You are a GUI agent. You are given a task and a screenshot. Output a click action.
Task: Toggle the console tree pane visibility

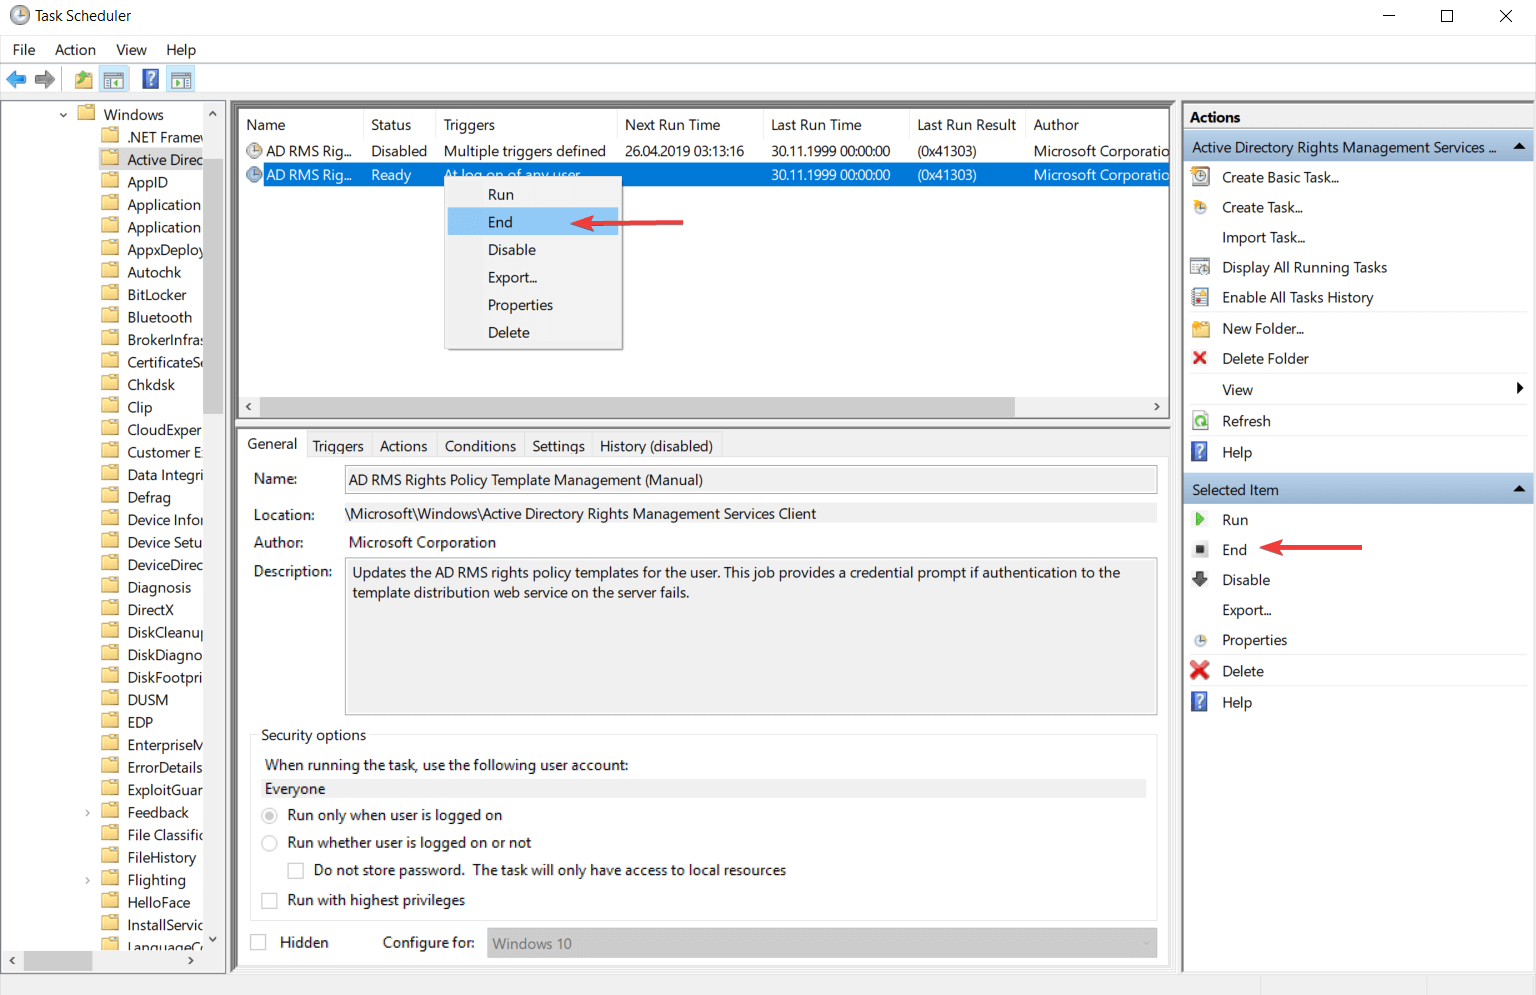(x=114, y=79)
